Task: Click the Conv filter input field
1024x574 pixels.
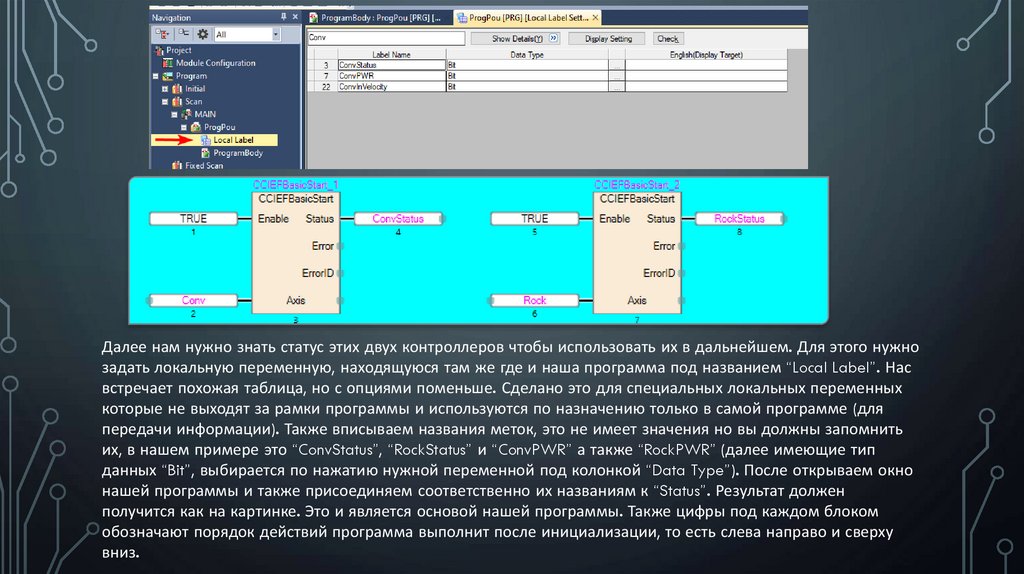Action: [386, 38]
